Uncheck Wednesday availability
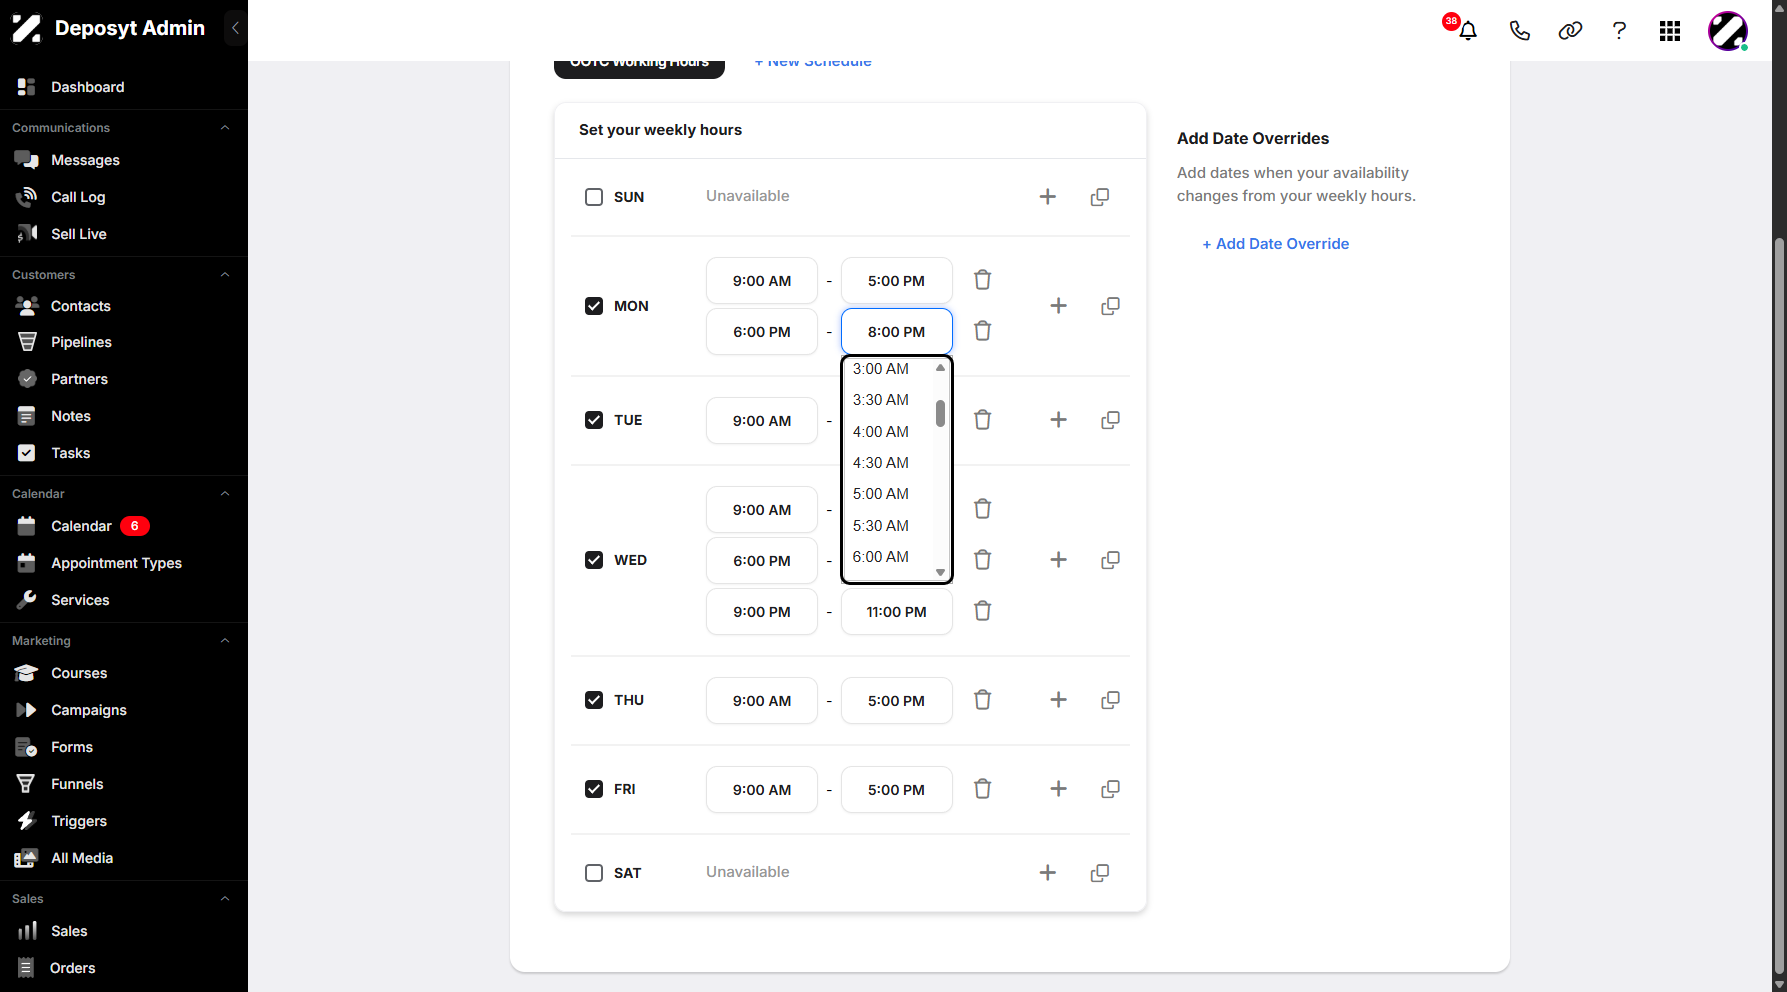This screenshot has width=1787, height=992. (594, 560)
